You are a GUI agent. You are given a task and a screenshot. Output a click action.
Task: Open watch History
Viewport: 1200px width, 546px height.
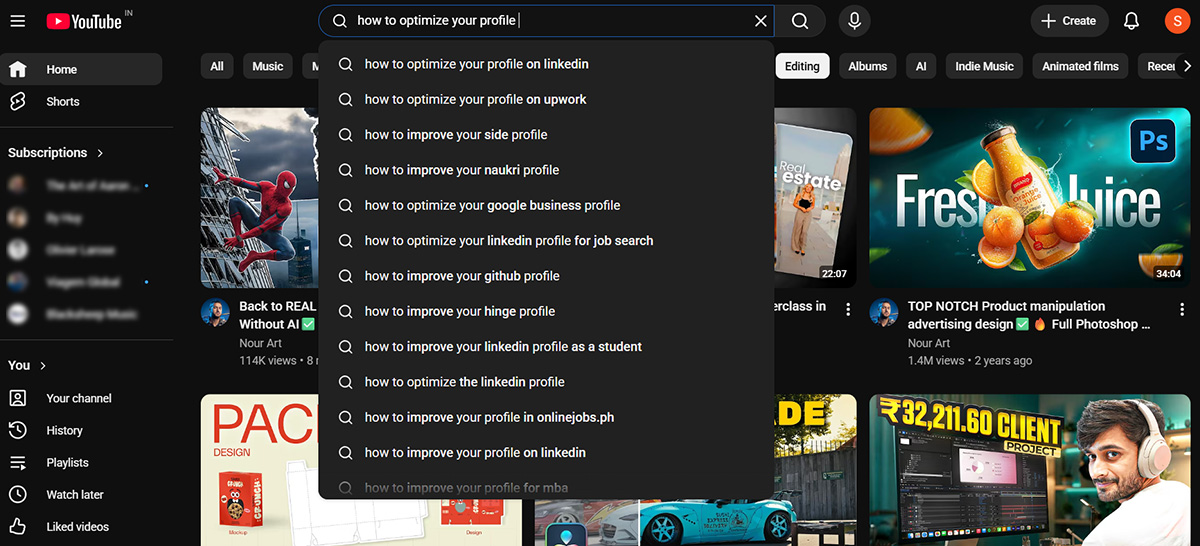click(x=81, y=430)
